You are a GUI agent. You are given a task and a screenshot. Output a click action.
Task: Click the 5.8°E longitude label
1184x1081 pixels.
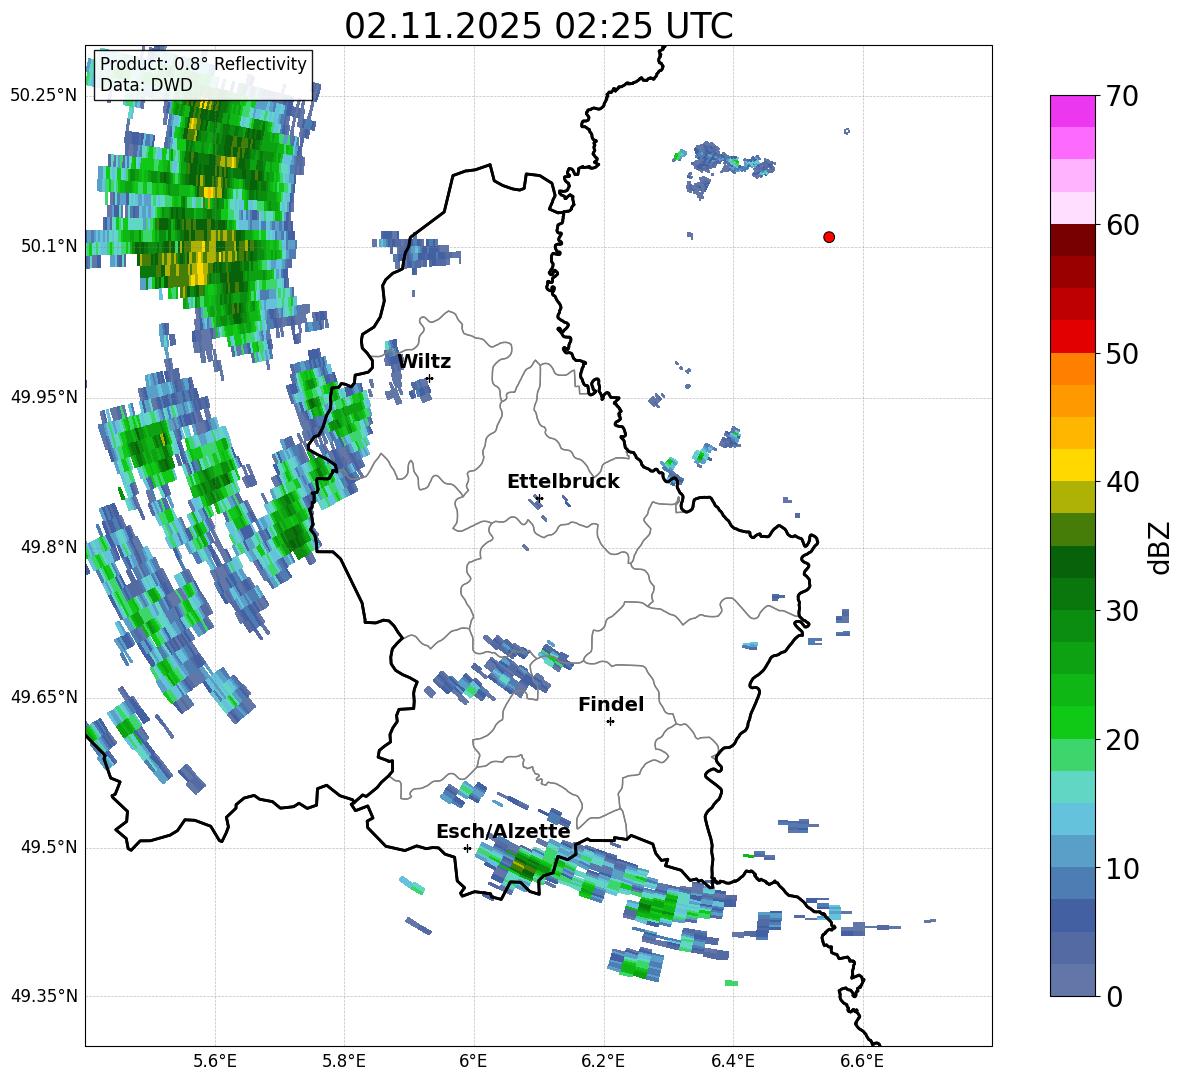pyautogui.click(x=344, y=1061)
